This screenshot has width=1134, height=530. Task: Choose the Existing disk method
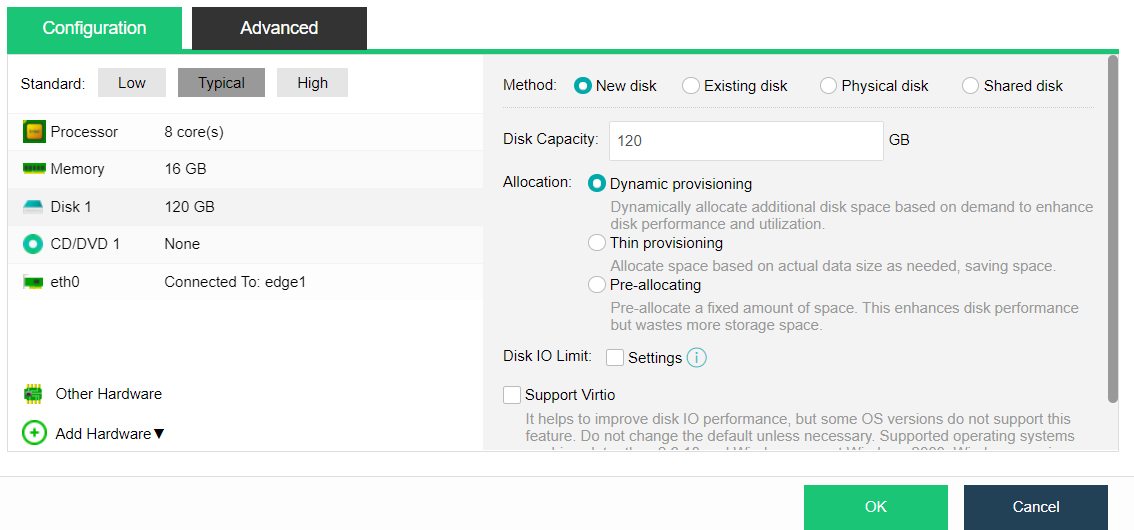click(x=691, y=86)
